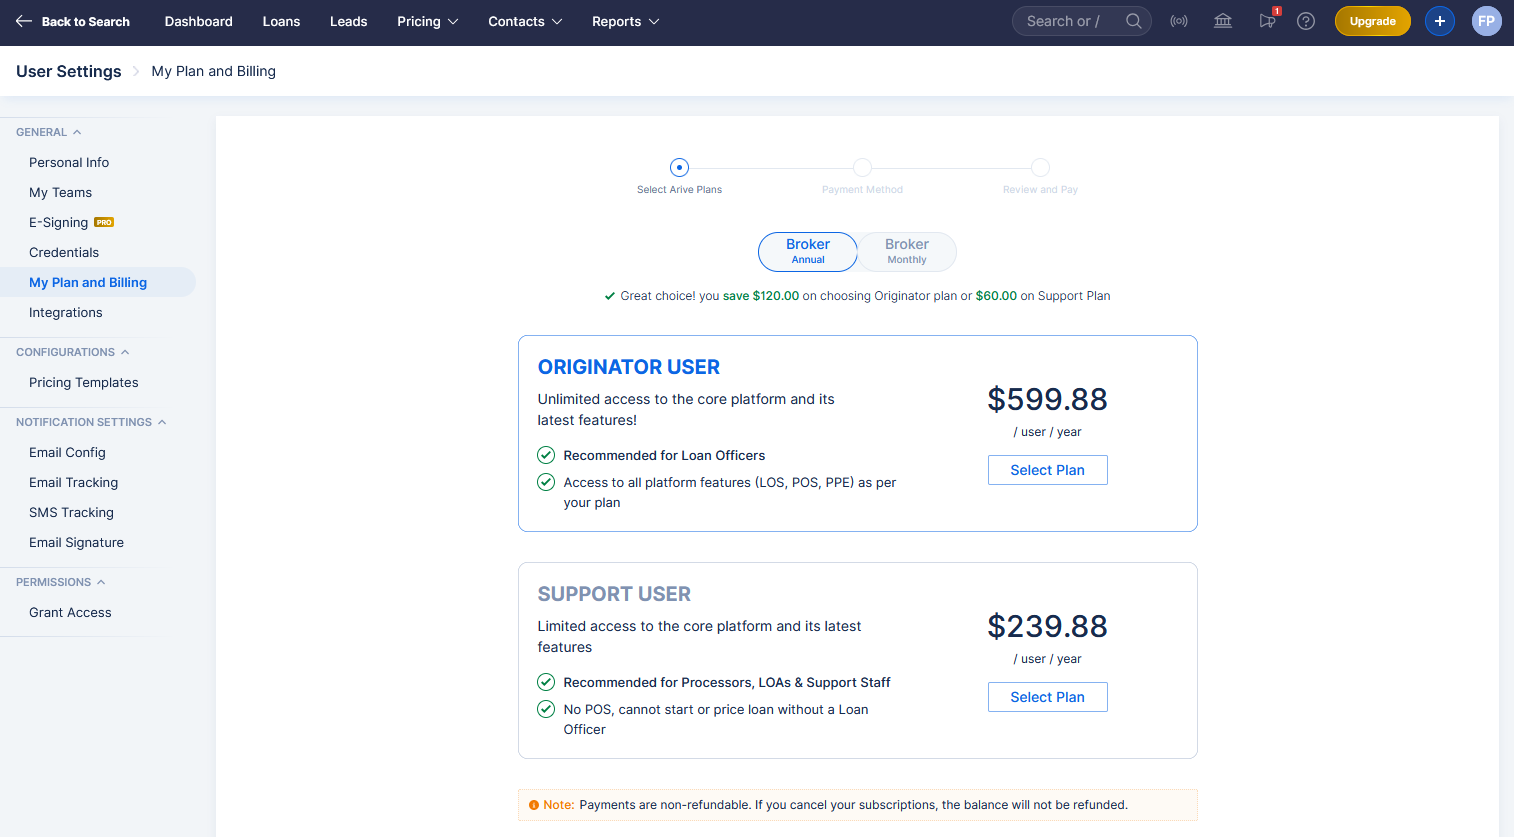This screenshot has width=1514, height=837.
Task: Click green check icon next to Recommended for Loan Officers
Action: click(x=546, y=455)
